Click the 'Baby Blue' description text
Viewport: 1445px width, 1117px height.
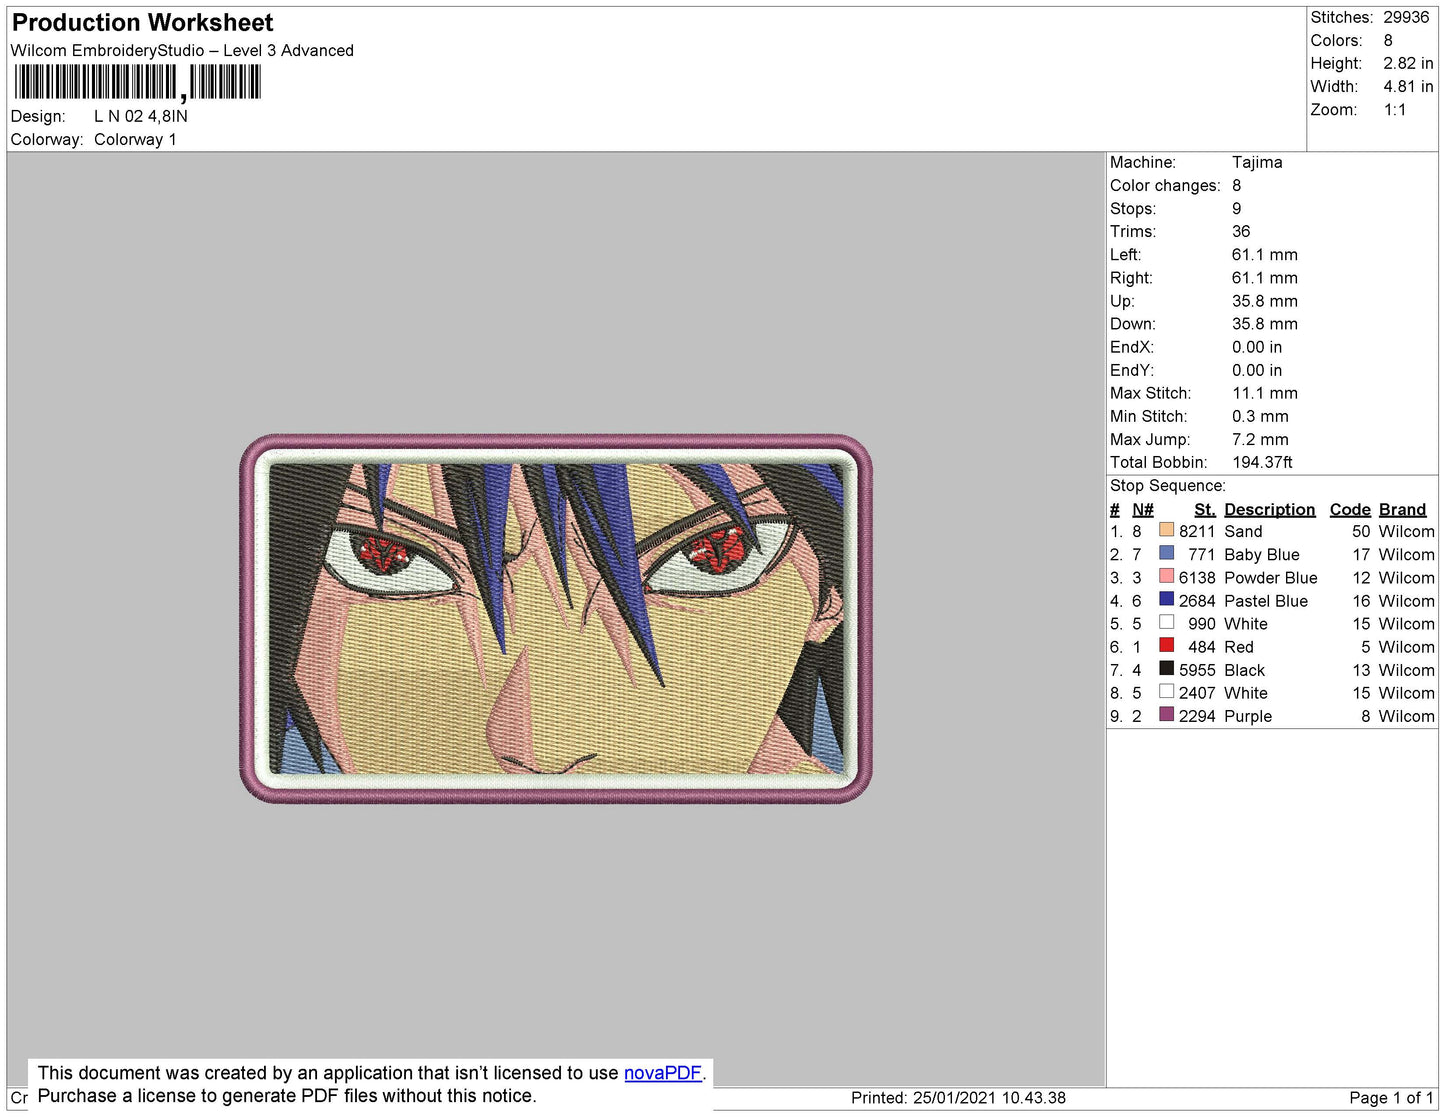coord(1262,555)
